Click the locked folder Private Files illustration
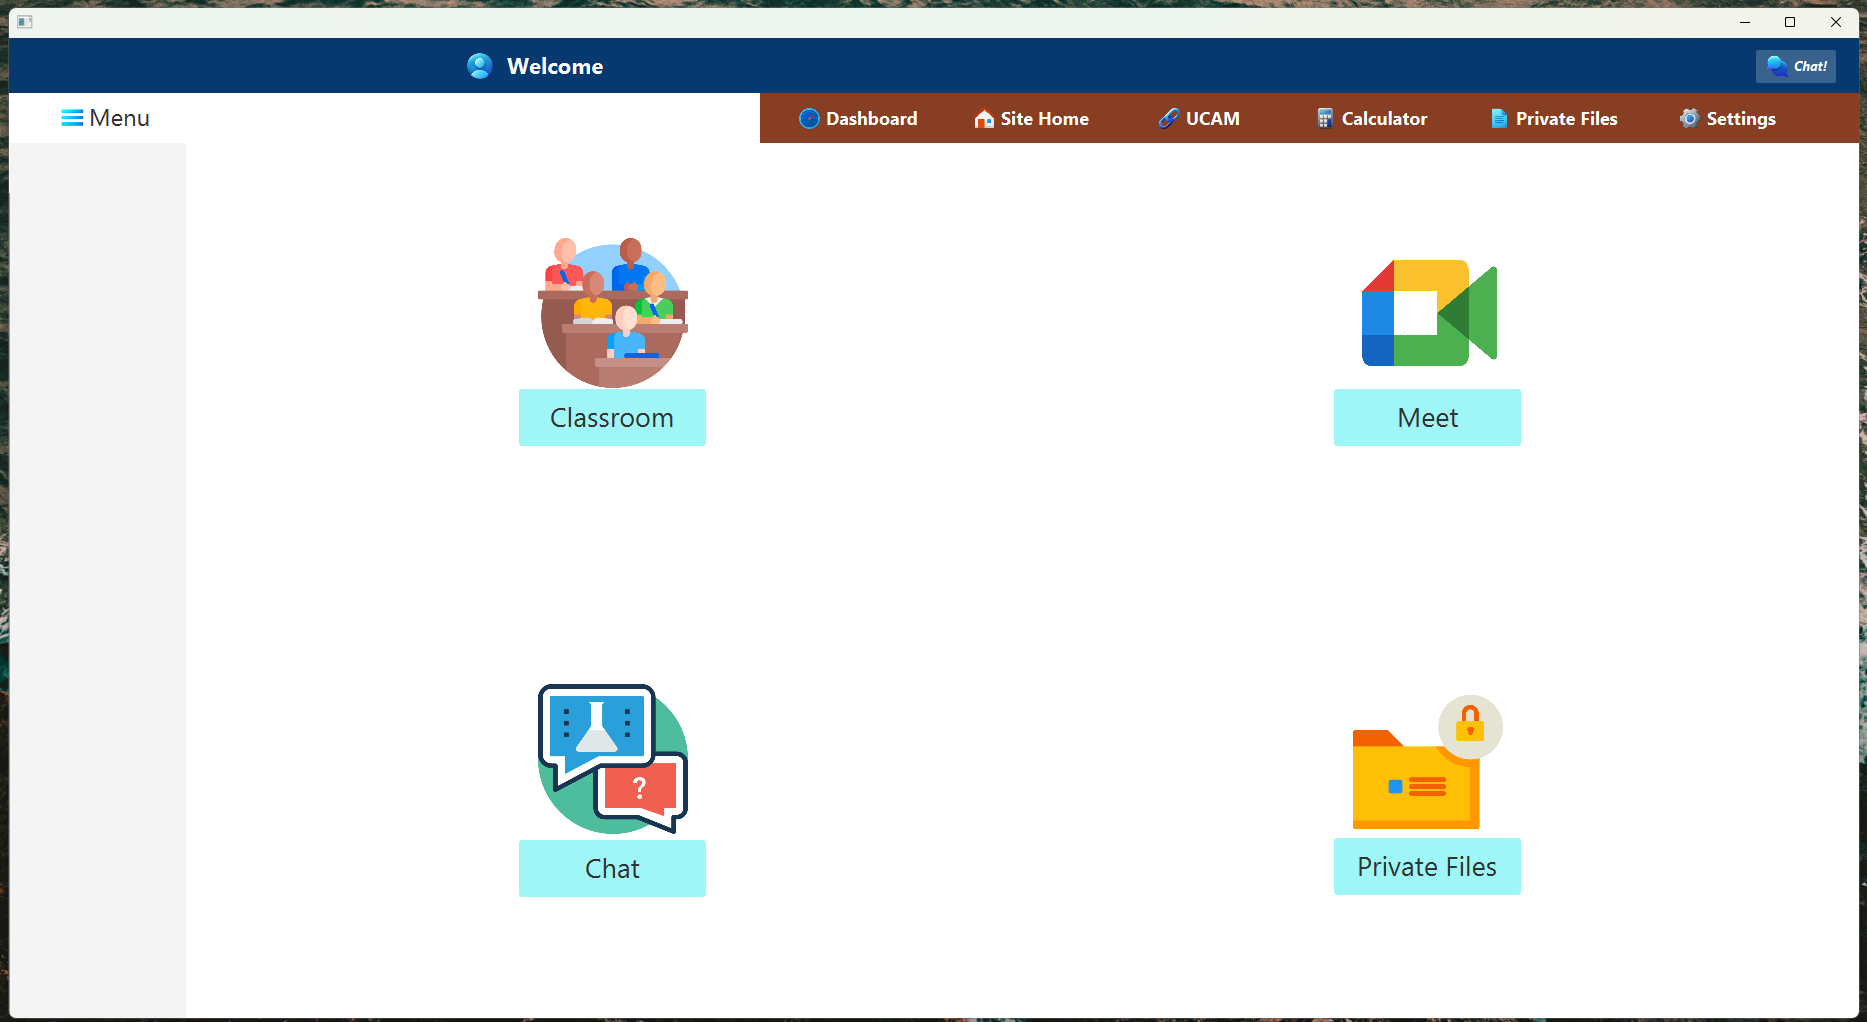The image size is (1867, 1022). click(x=1427, y=762)
